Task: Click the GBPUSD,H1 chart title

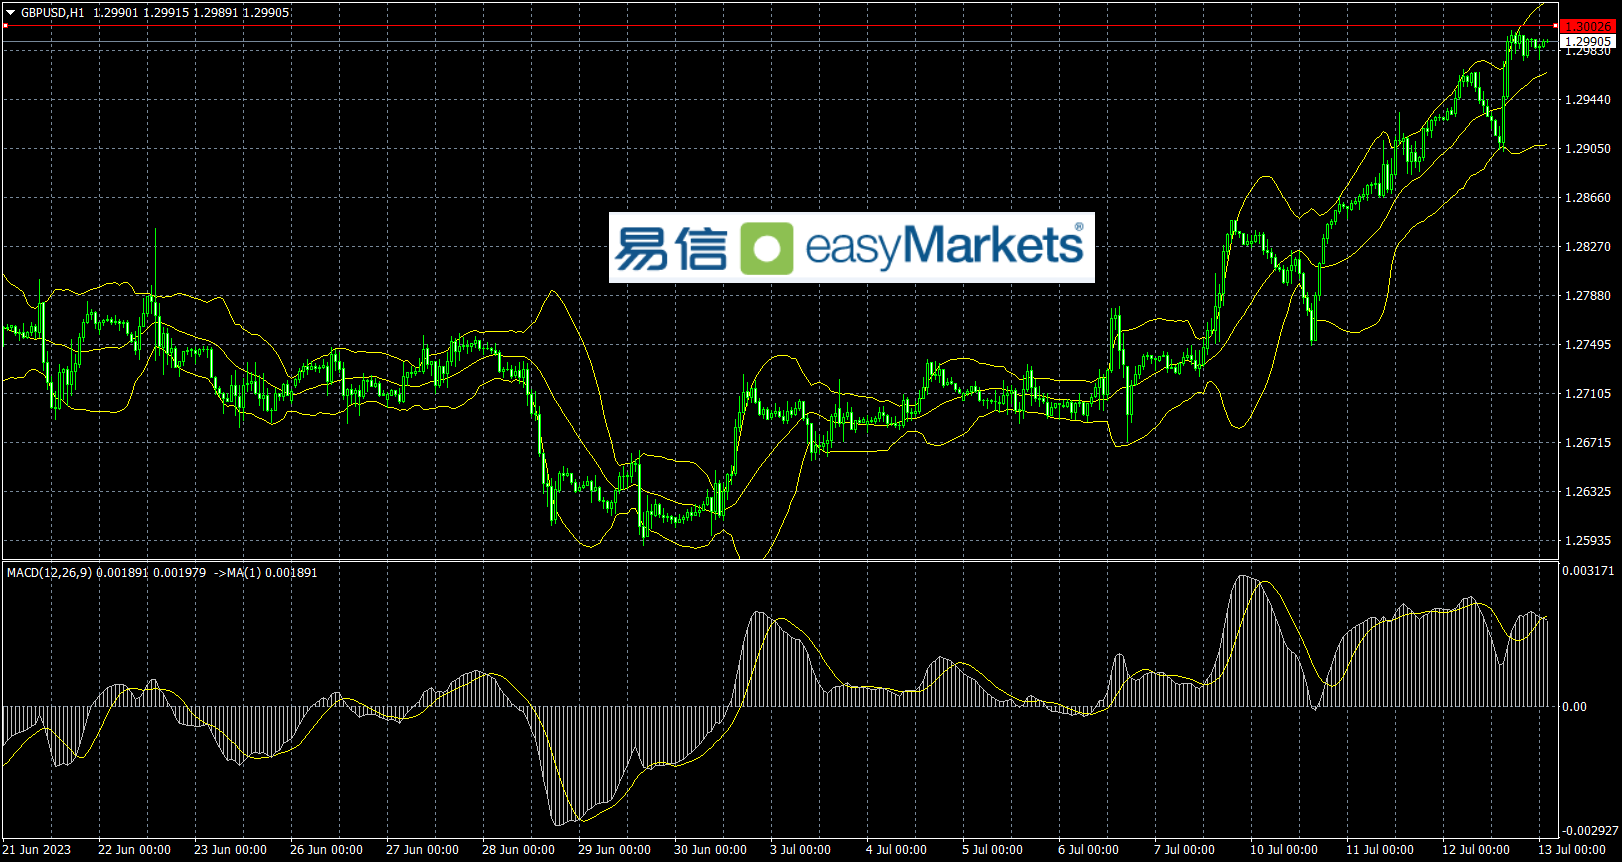Action: tap(53, 13)
